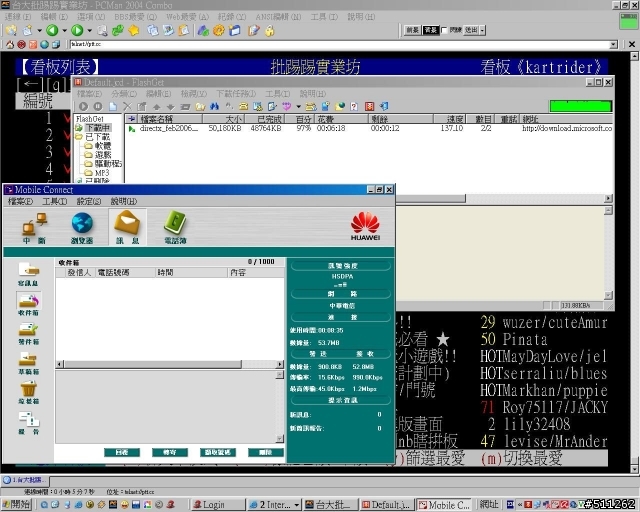Click the 前景 foreground color button in PCMan

pos(412,30)
